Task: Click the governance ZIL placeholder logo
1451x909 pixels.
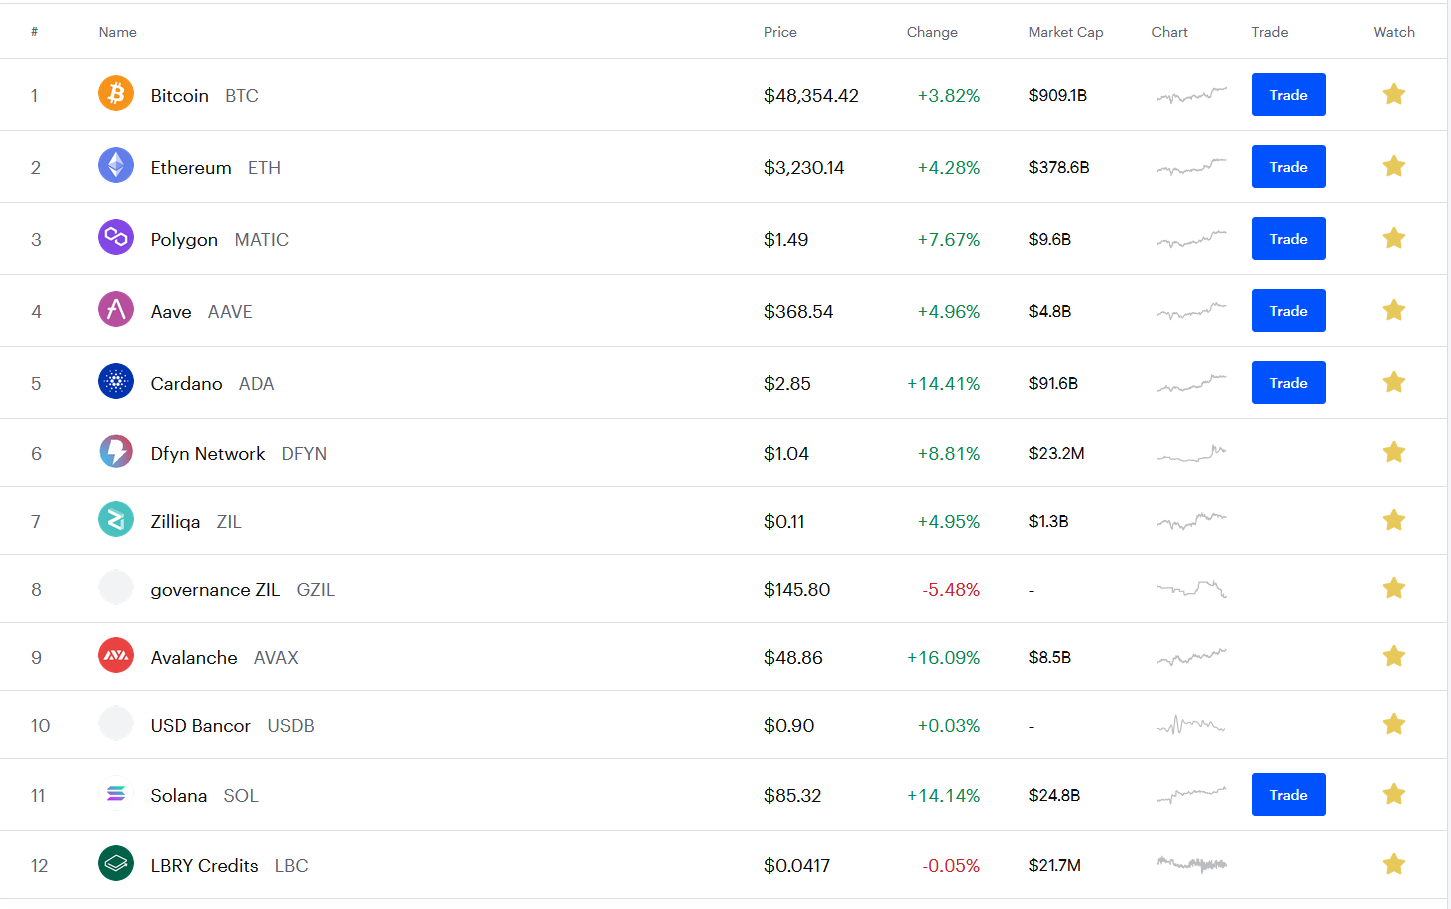Action: (x=116, y=587)
